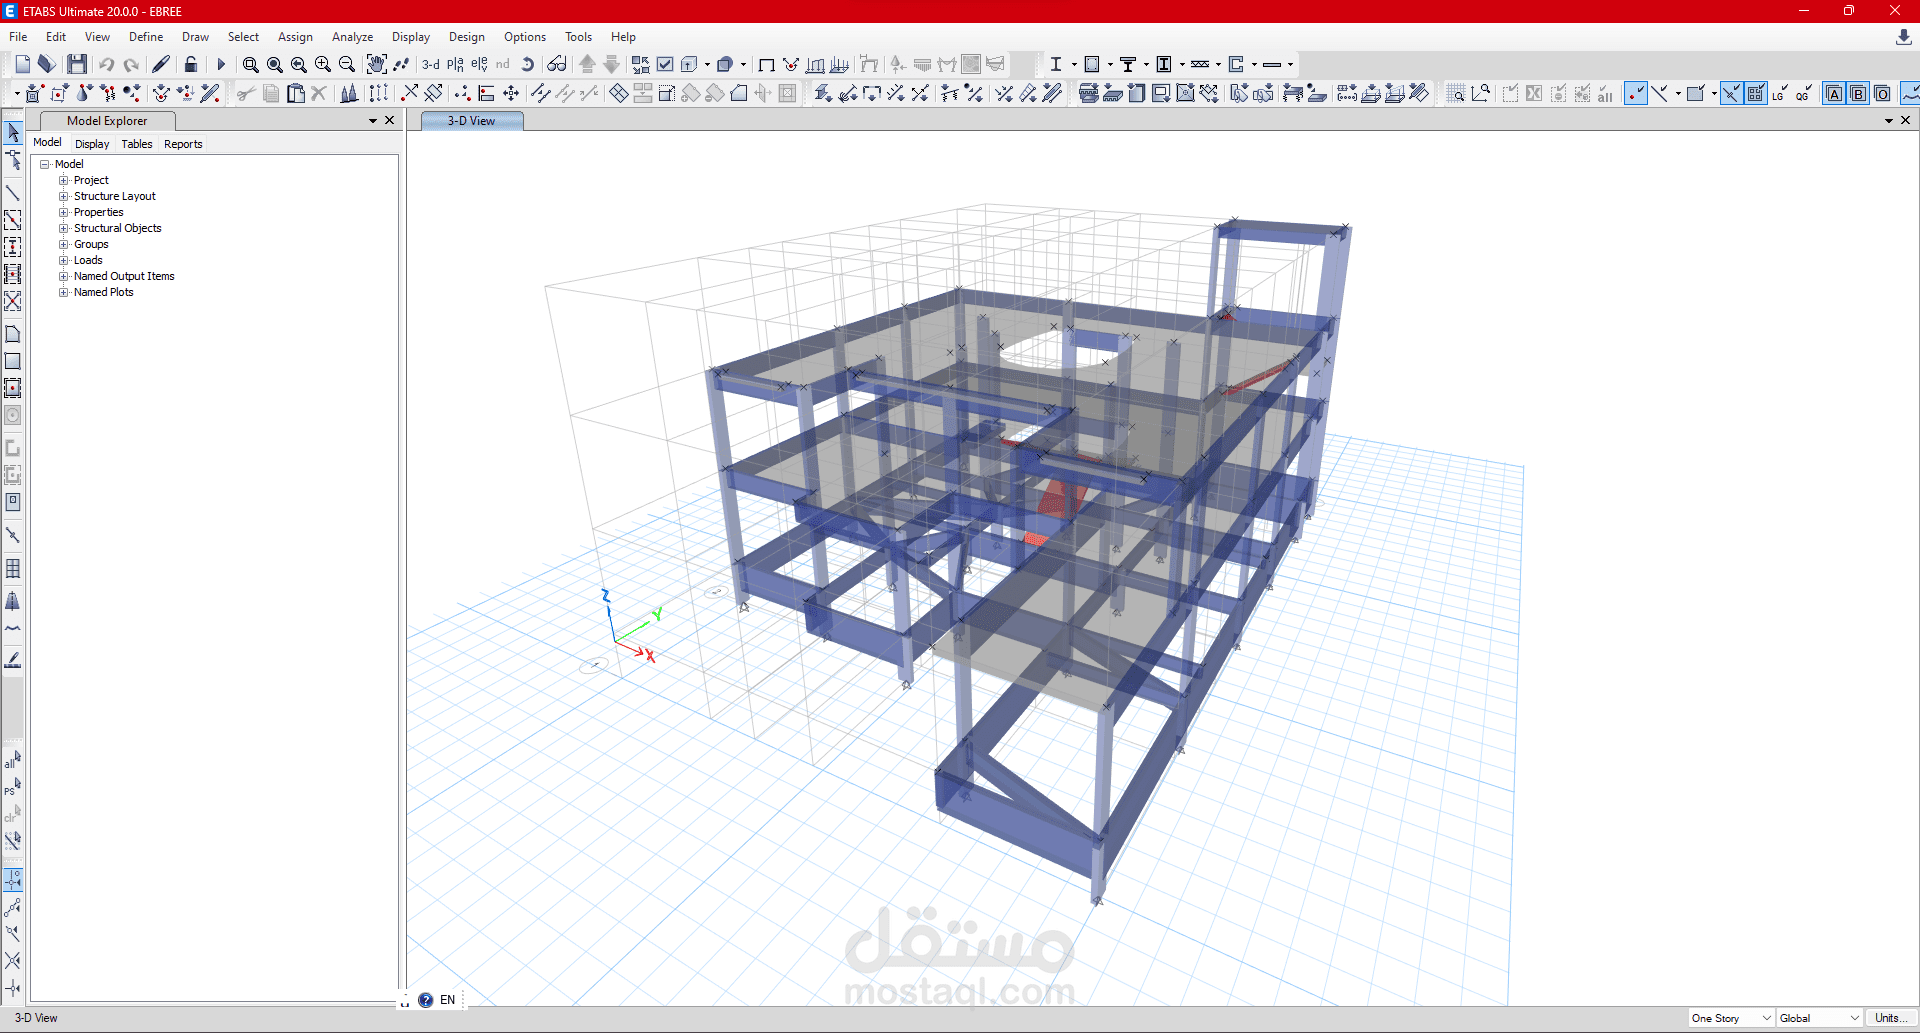The image size is (1920, 1033).
Task: Toggle Snap to Points button
Action: coord(1635,93)
